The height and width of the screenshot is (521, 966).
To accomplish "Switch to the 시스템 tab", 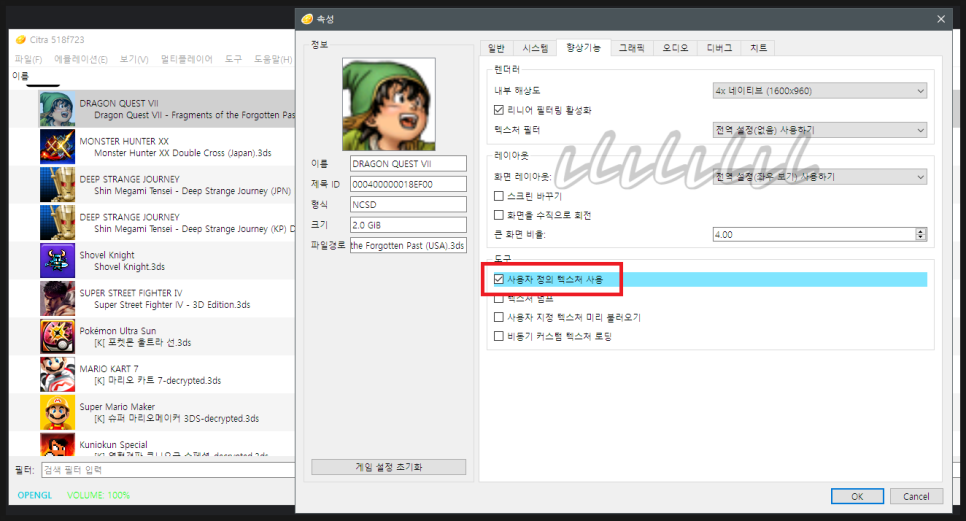I will [535, 48].
